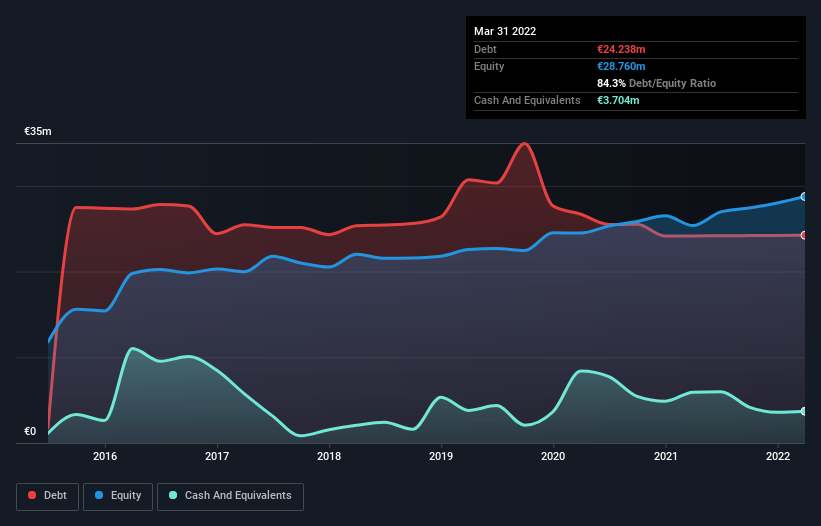821x526 pixels.
Task: Click the 2021 x-axis label
Action: 665,456
